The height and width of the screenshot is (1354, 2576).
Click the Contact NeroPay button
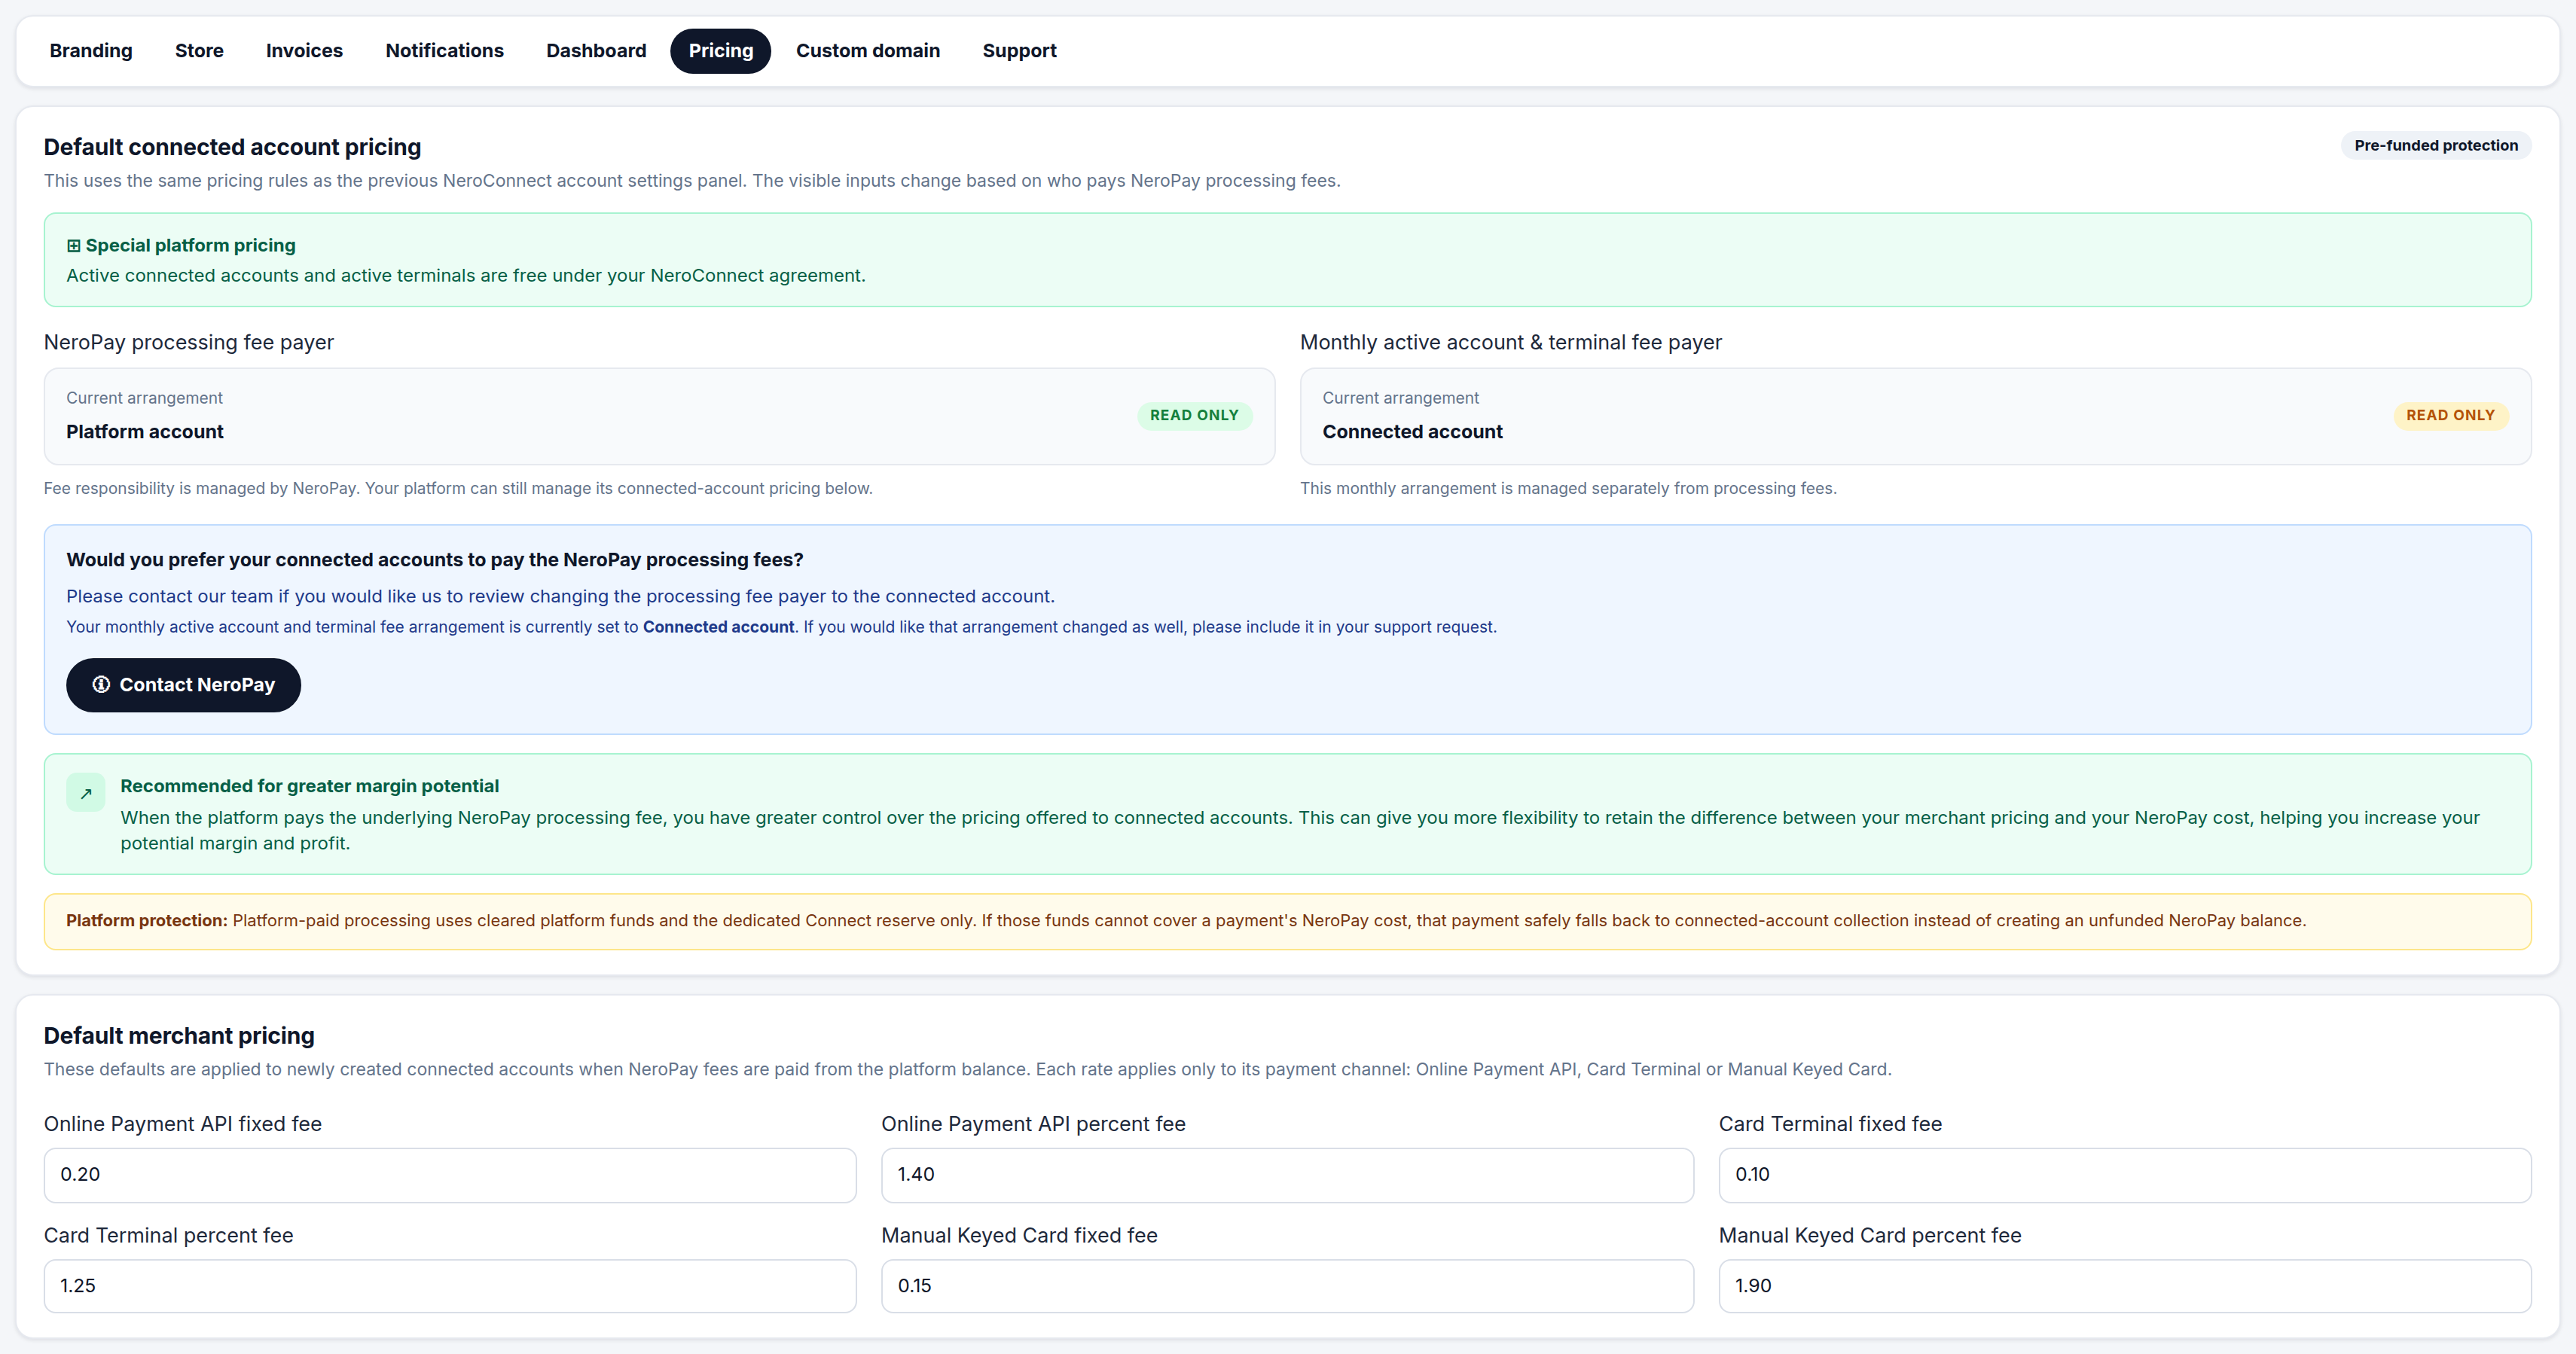click(x=183, y=685)
